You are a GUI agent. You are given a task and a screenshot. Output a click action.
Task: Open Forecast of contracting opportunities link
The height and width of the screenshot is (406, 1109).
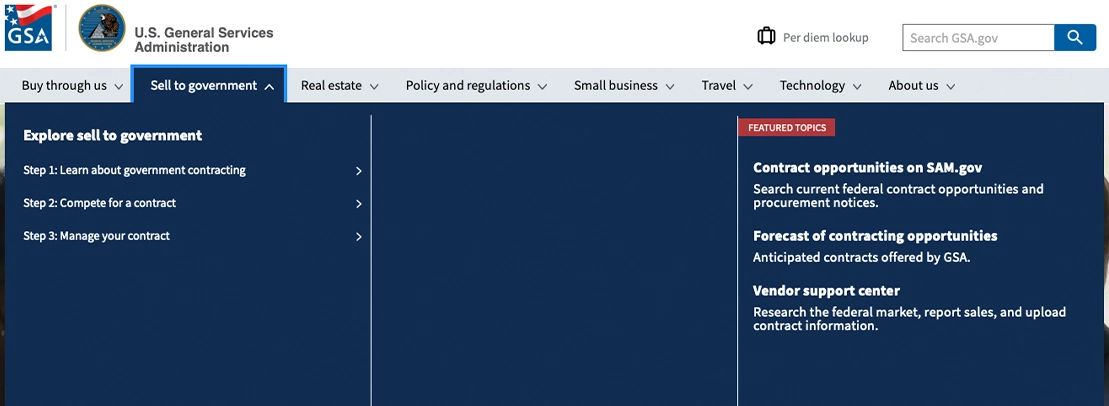coord(875,236)
